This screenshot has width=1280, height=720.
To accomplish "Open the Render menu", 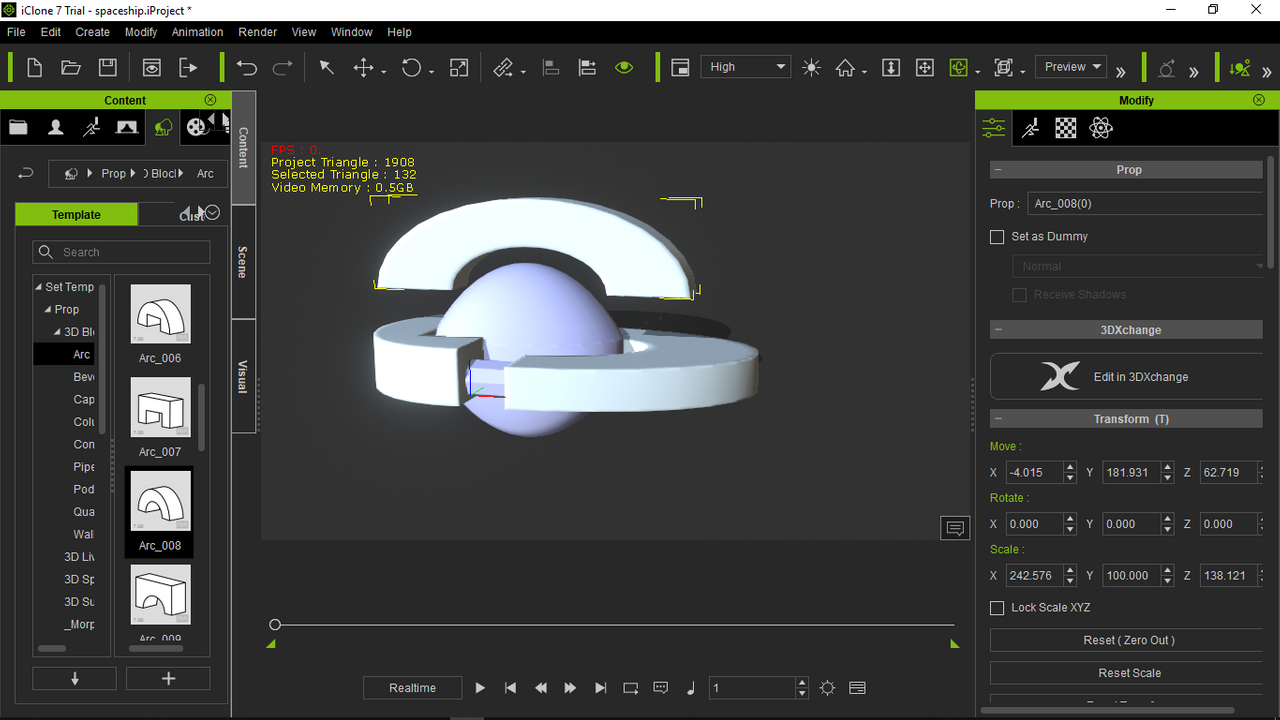I will click(x=258, y=32).
